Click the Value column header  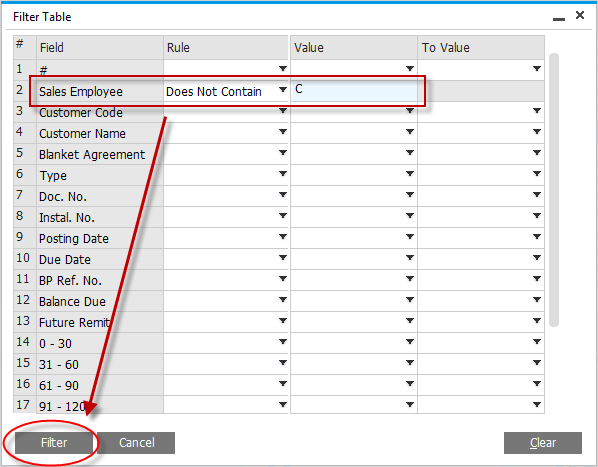[x=354, y=48]
